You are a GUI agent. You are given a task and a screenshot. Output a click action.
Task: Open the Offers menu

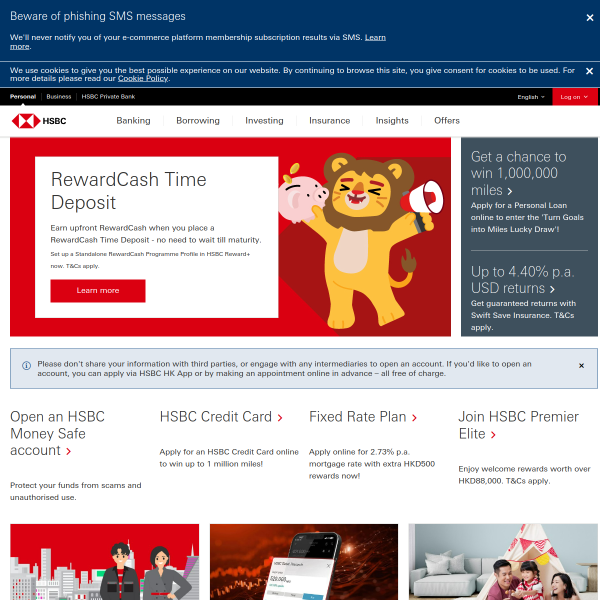click(x=447, y=121)
